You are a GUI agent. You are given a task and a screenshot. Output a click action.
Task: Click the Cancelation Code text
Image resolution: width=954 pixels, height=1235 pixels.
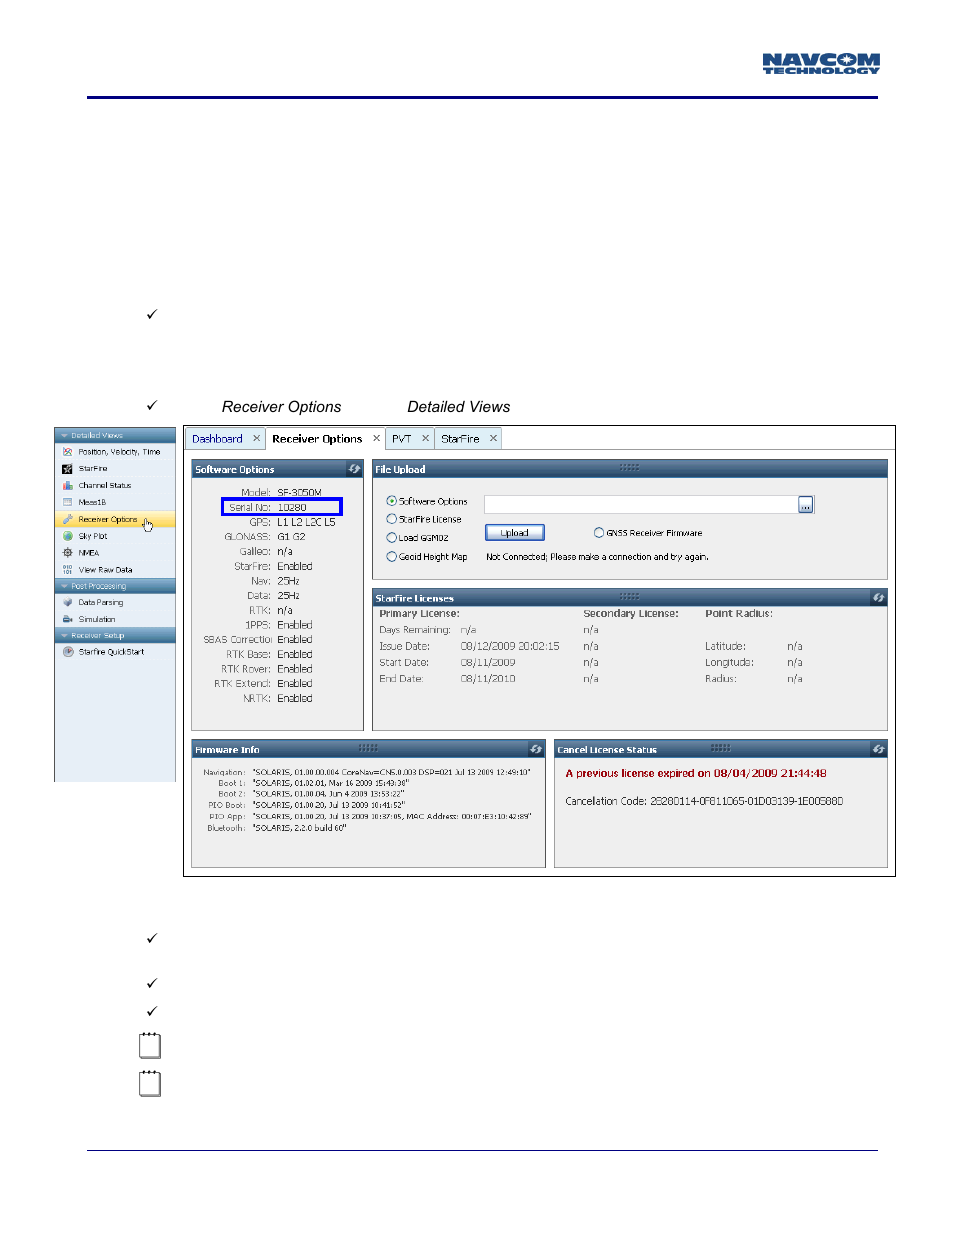coord(704,801)
